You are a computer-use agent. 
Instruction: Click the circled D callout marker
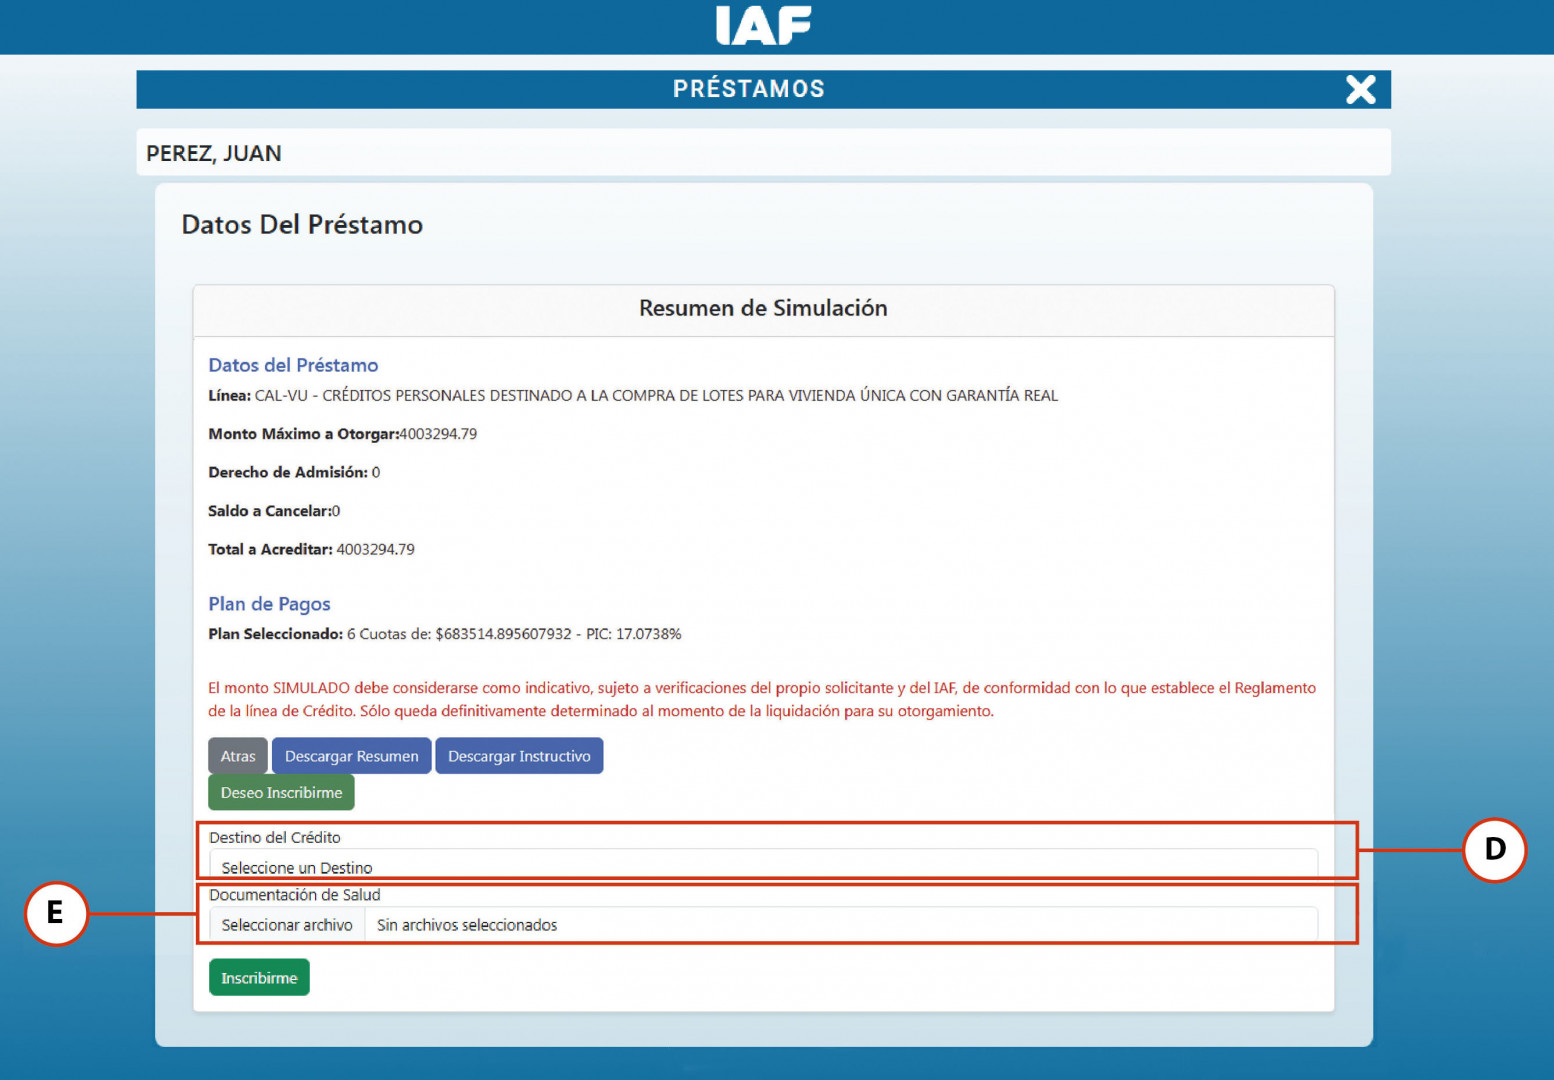[x=1494, y=850]
